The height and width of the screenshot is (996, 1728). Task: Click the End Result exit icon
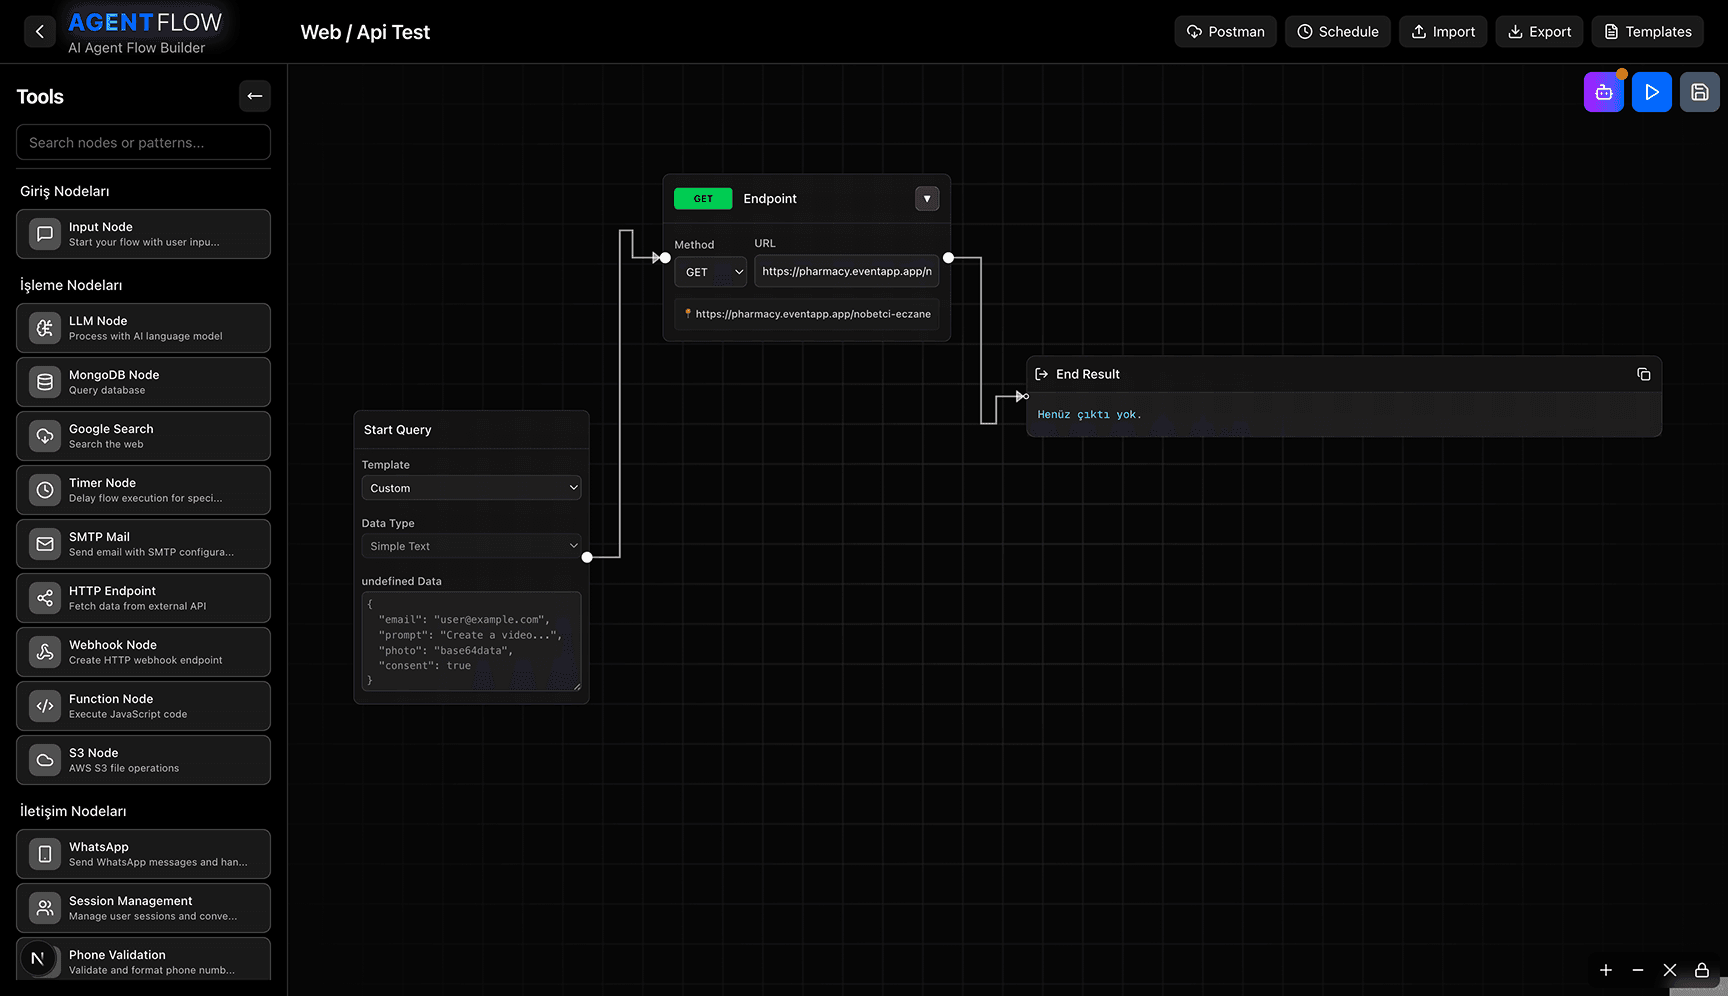pos(1042,374)
